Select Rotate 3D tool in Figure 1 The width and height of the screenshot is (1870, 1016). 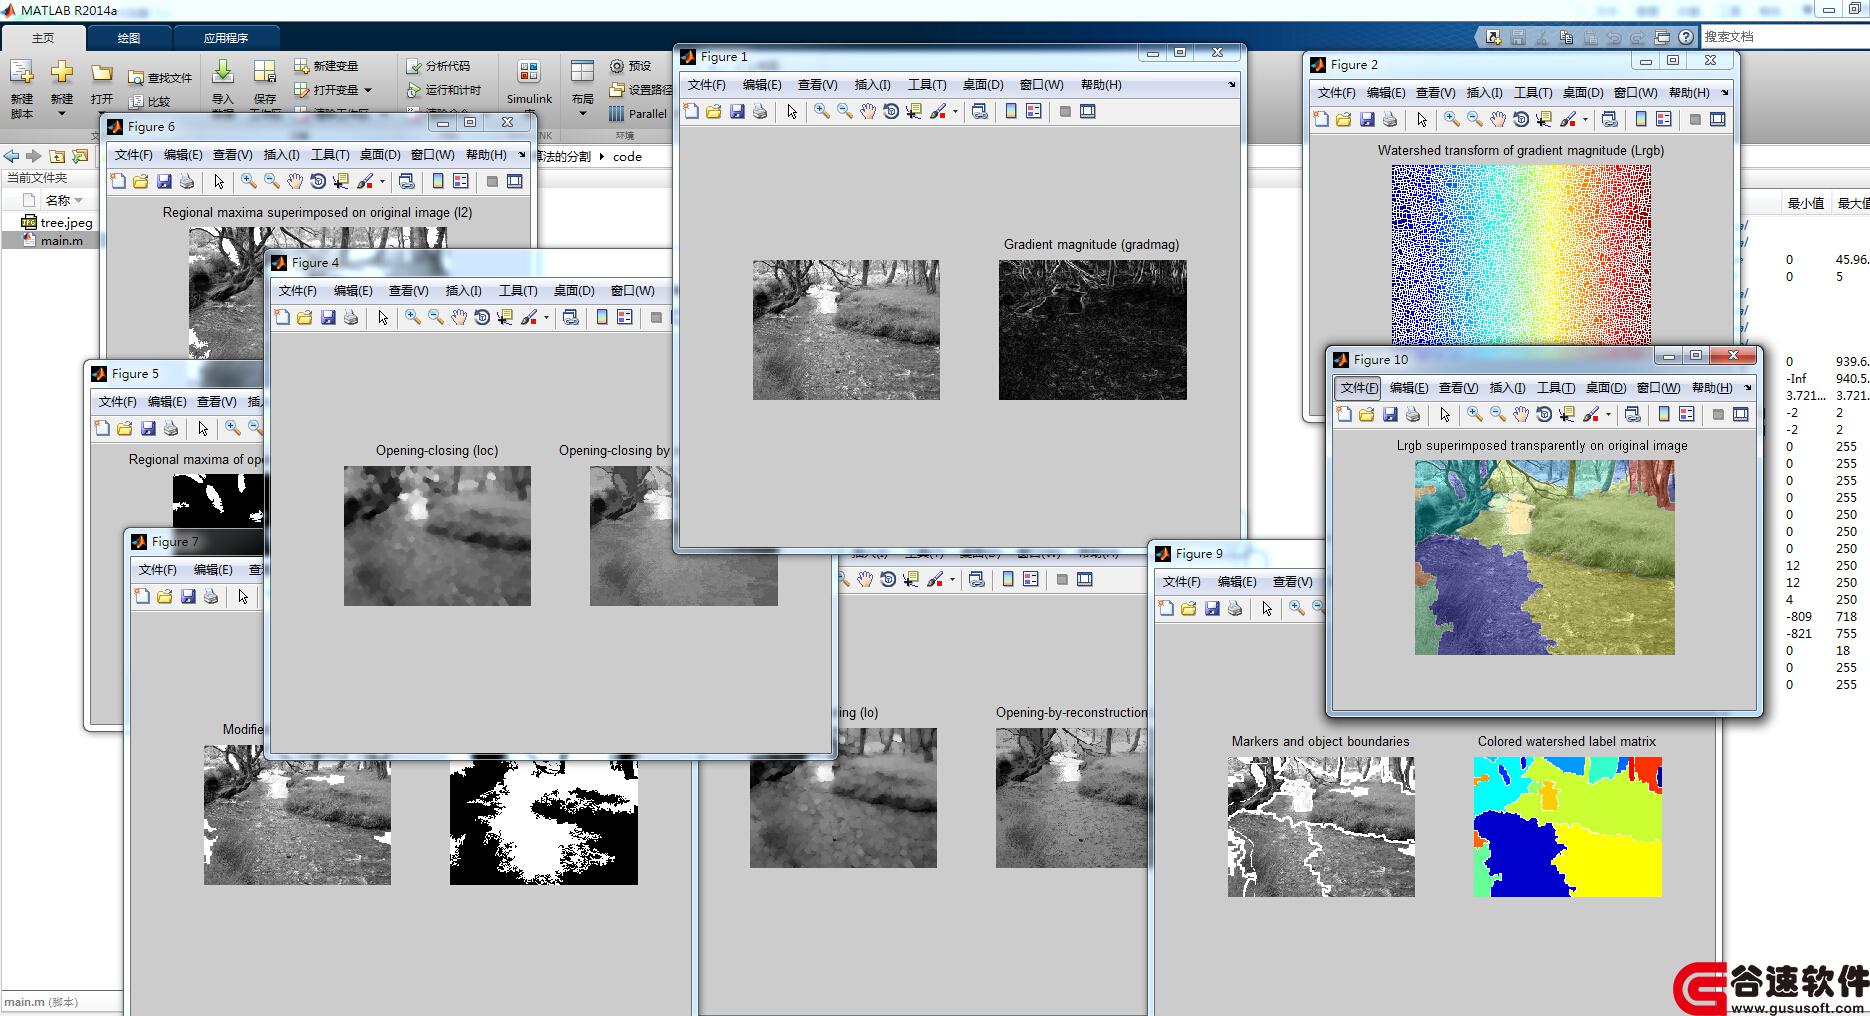pyautogui.click(x=890, y=111)
